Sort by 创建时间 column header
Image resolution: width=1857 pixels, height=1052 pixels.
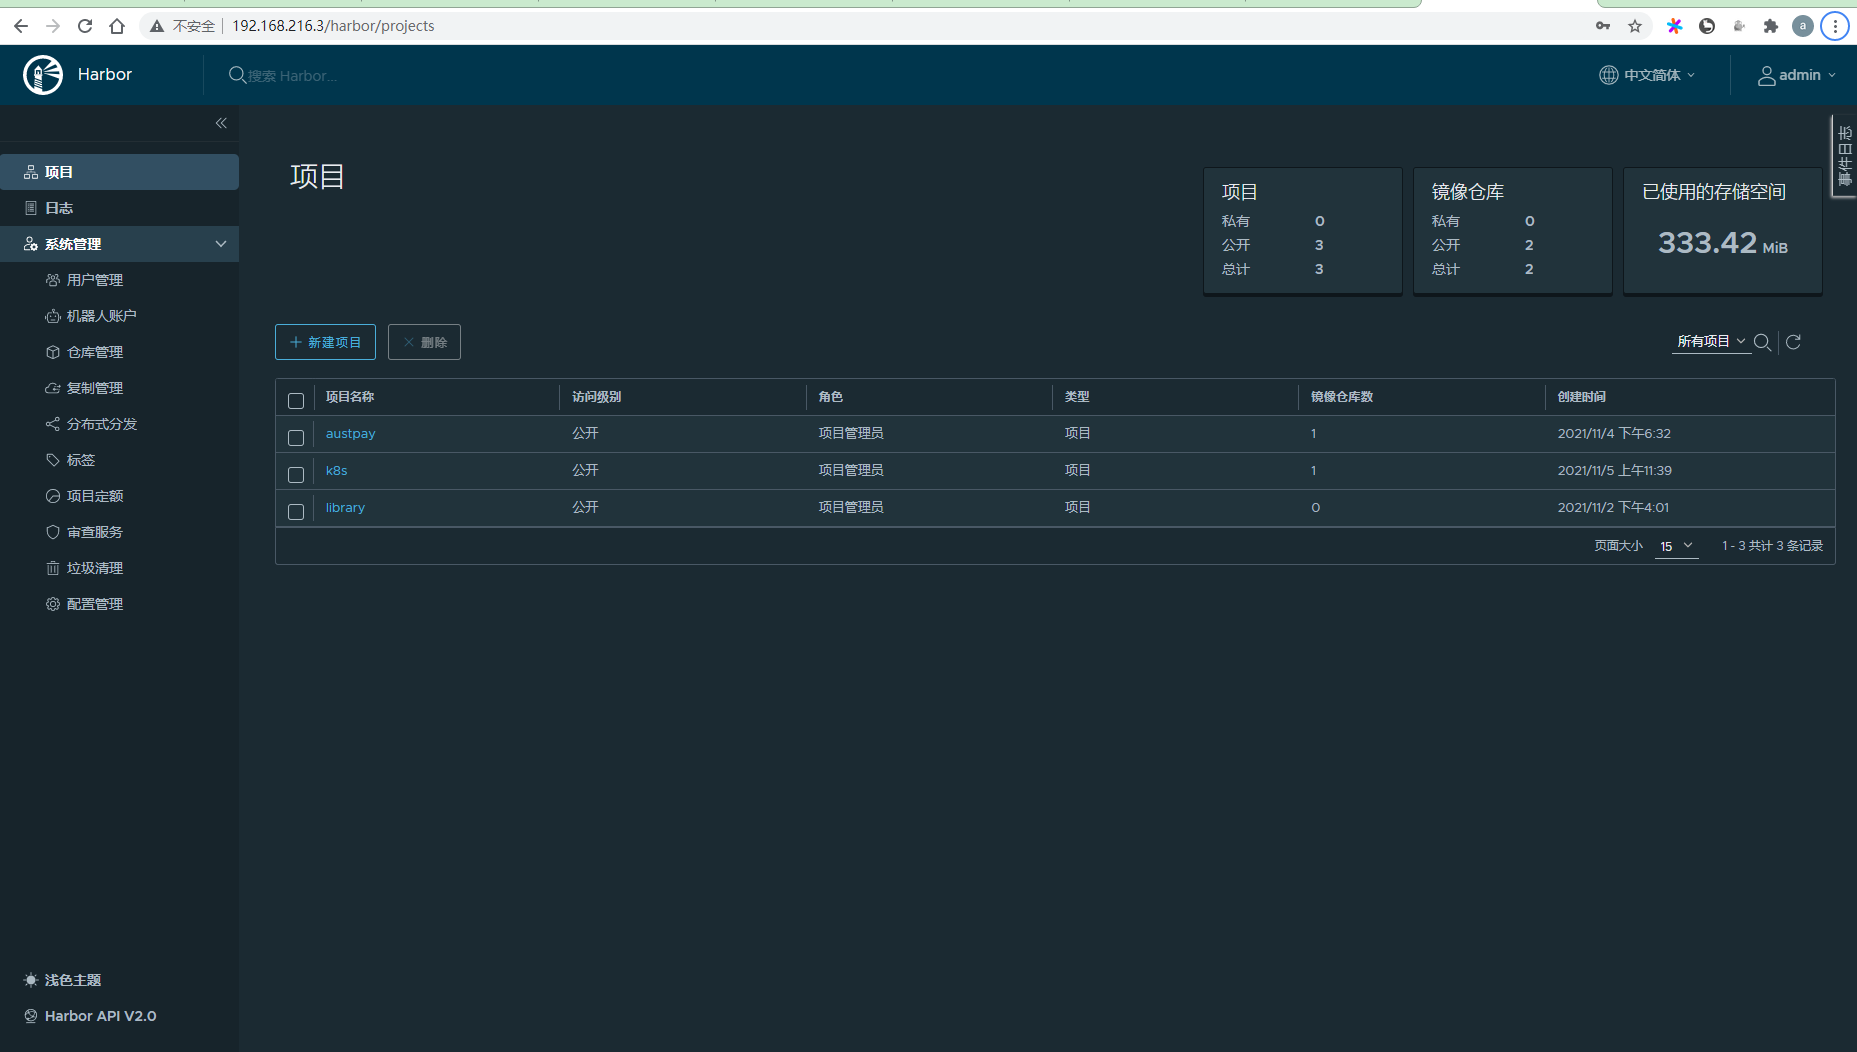coord(1582,397)
